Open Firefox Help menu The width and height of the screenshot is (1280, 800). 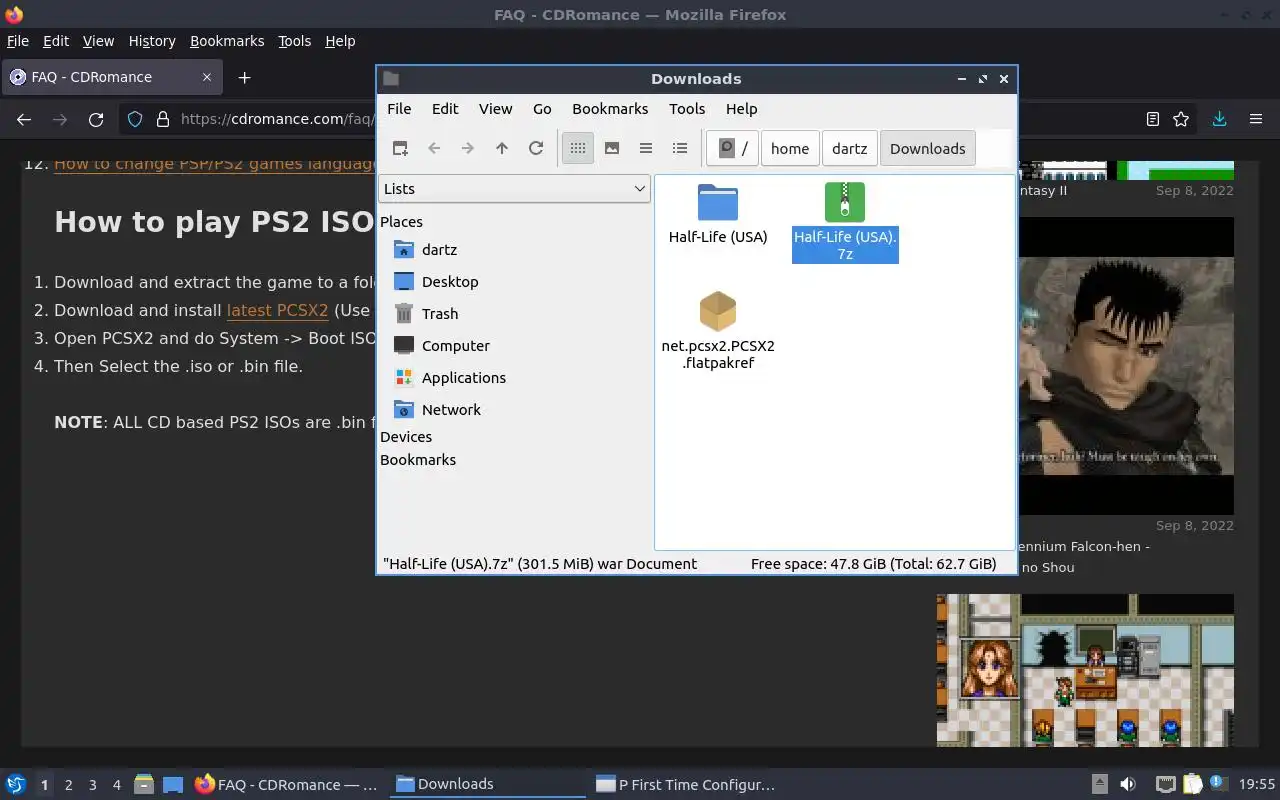(x=340, y=41)
